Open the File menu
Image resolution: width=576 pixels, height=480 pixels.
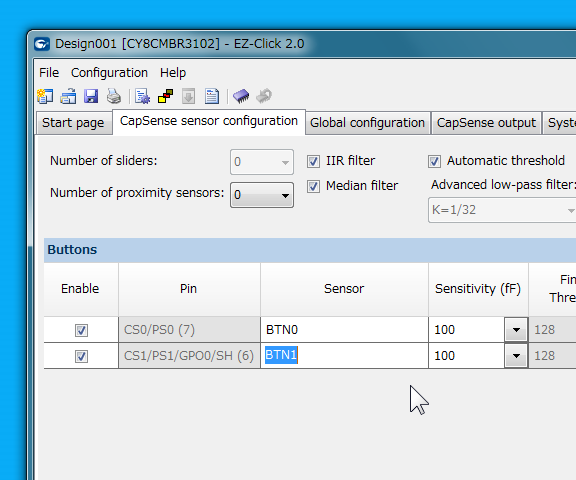[49, 73]
